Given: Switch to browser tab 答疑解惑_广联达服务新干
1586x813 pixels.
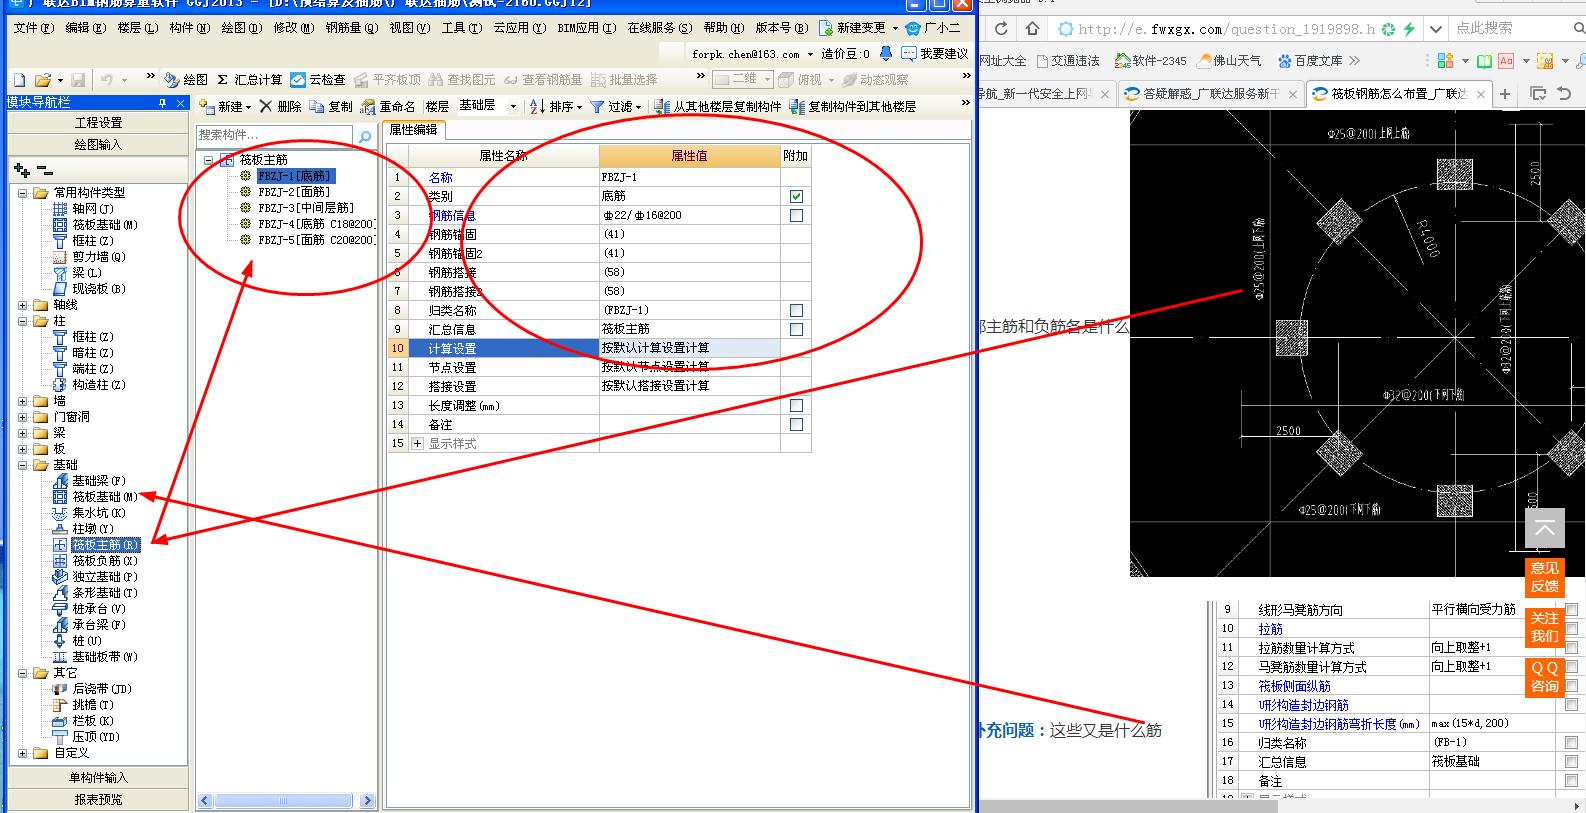Looking at the screenshot, I should click(1209, 94).
